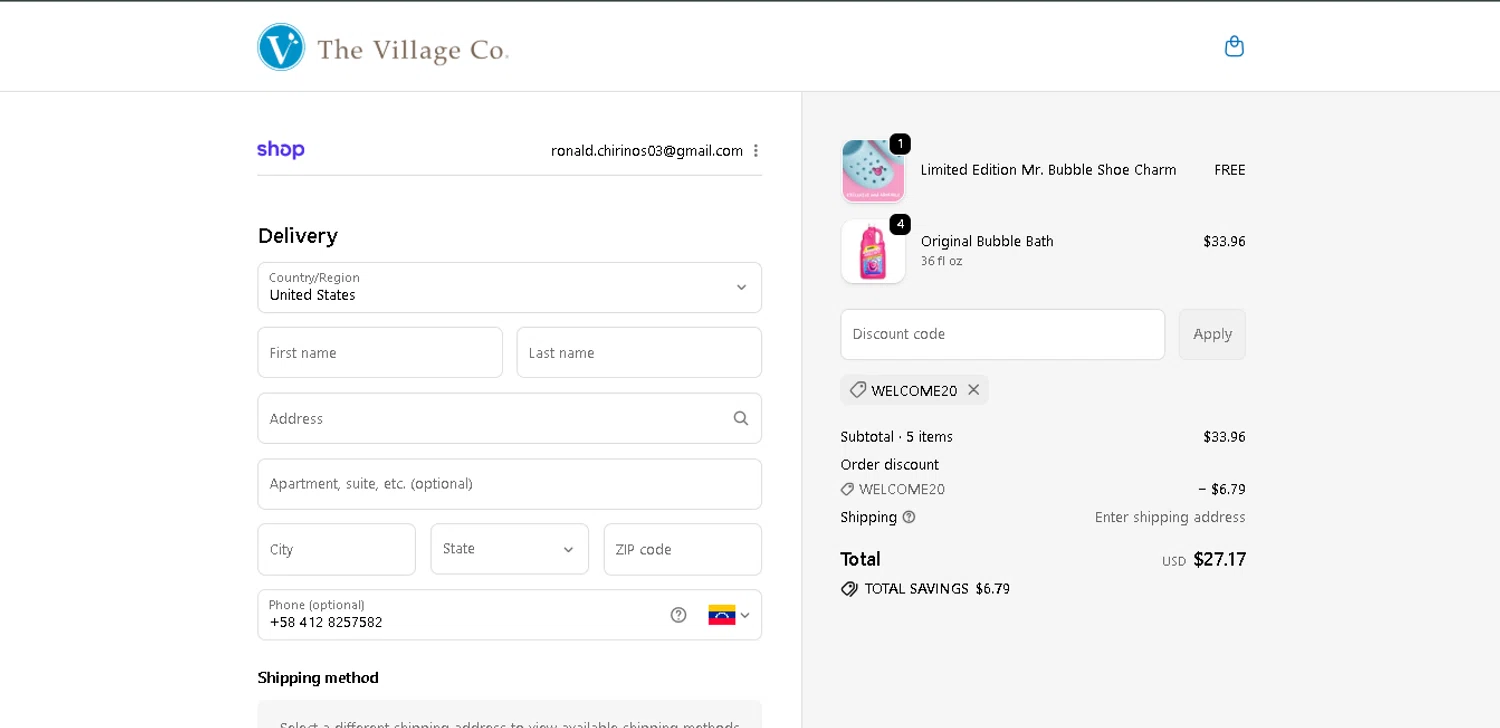
Task: Focus the Last name field
Action: point(639,353)
